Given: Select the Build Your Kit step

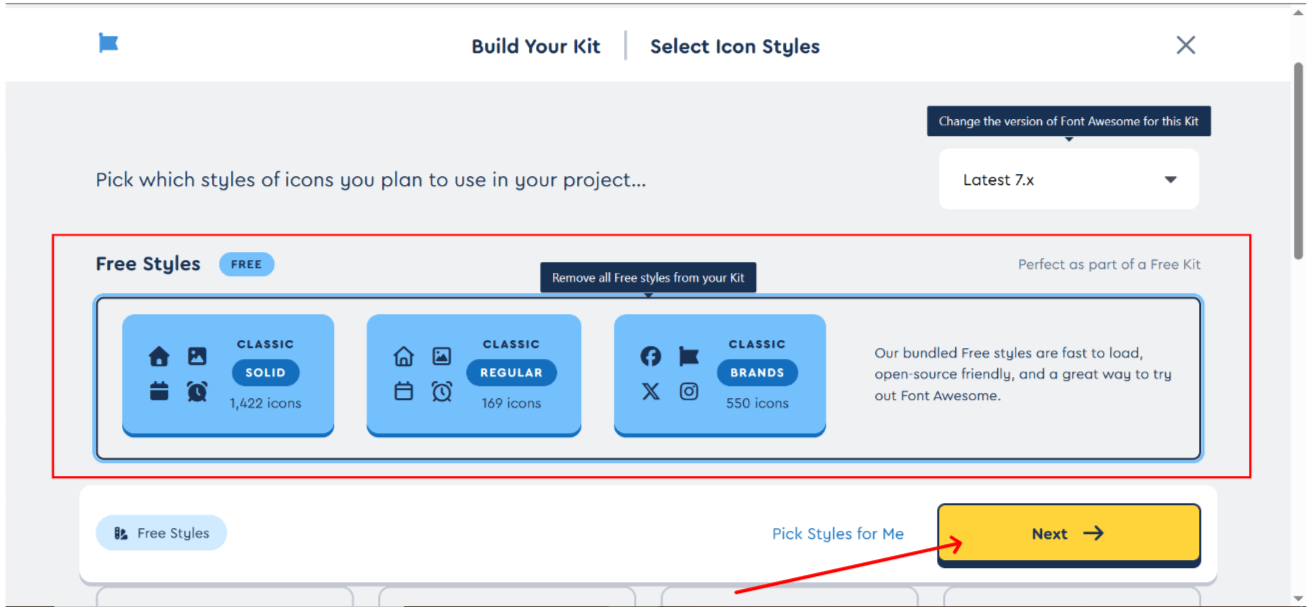Looking at the screenshot, I should 536,46.
